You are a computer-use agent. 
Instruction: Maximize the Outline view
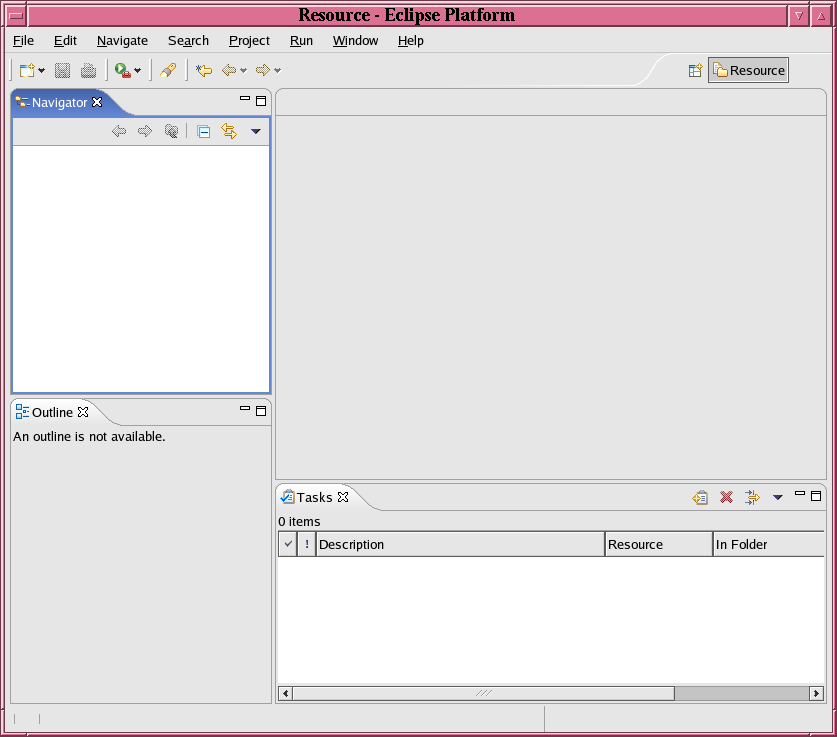pyautogui.click(x=261, y=411)
